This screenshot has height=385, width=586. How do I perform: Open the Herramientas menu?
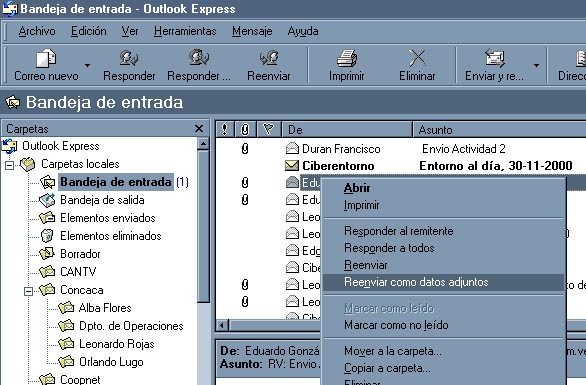(x=185, y=31)
